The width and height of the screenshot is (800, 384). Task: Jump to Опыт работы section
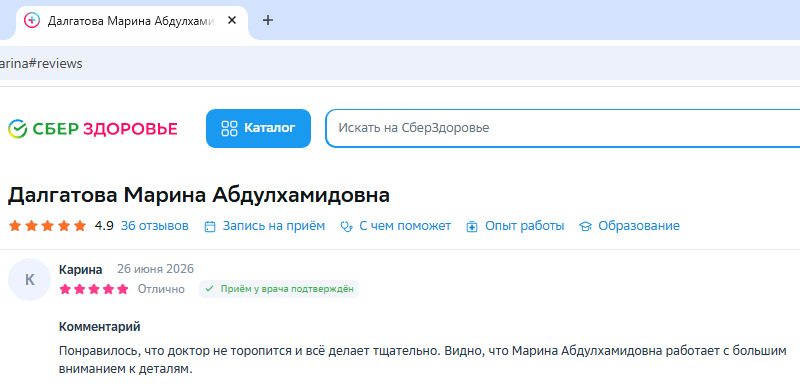click(524, 226)
